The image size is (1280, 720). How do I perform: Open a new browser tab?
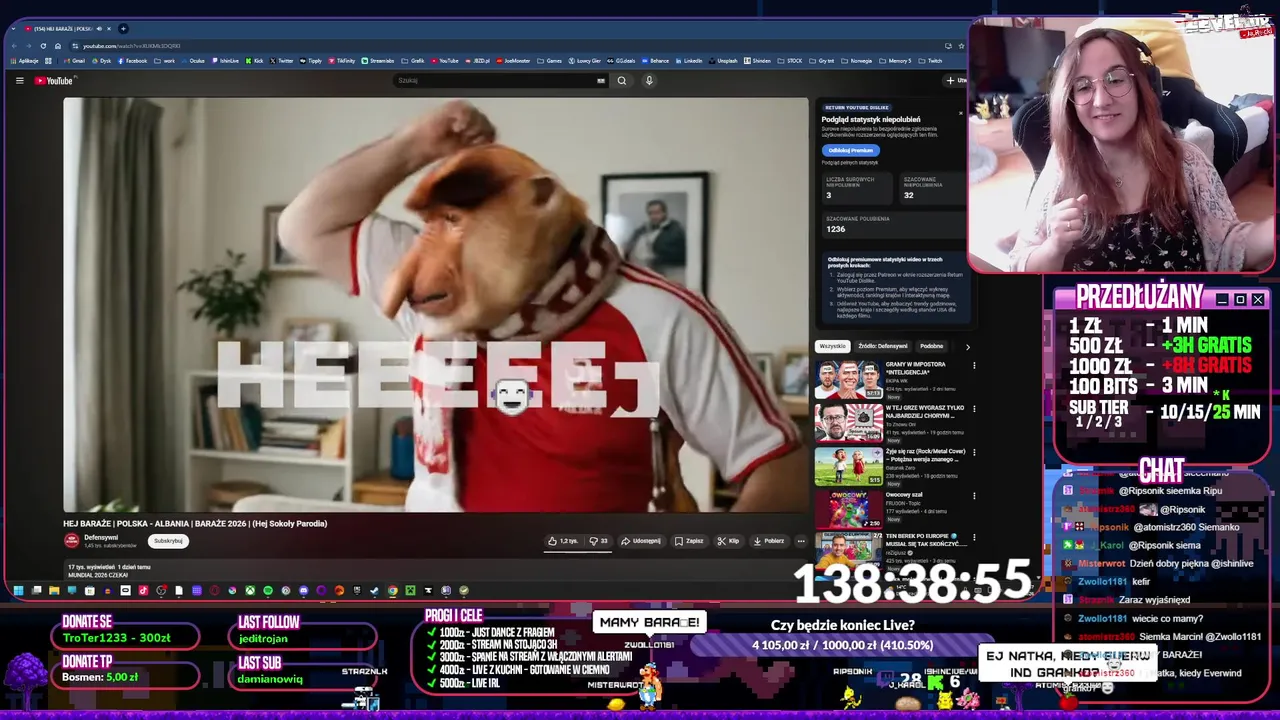[123, 29]
